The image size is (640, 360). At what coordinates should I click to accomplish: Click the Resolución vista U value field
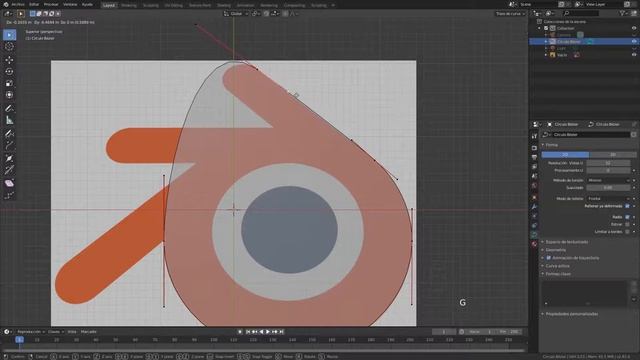click(x=608, y=163)
